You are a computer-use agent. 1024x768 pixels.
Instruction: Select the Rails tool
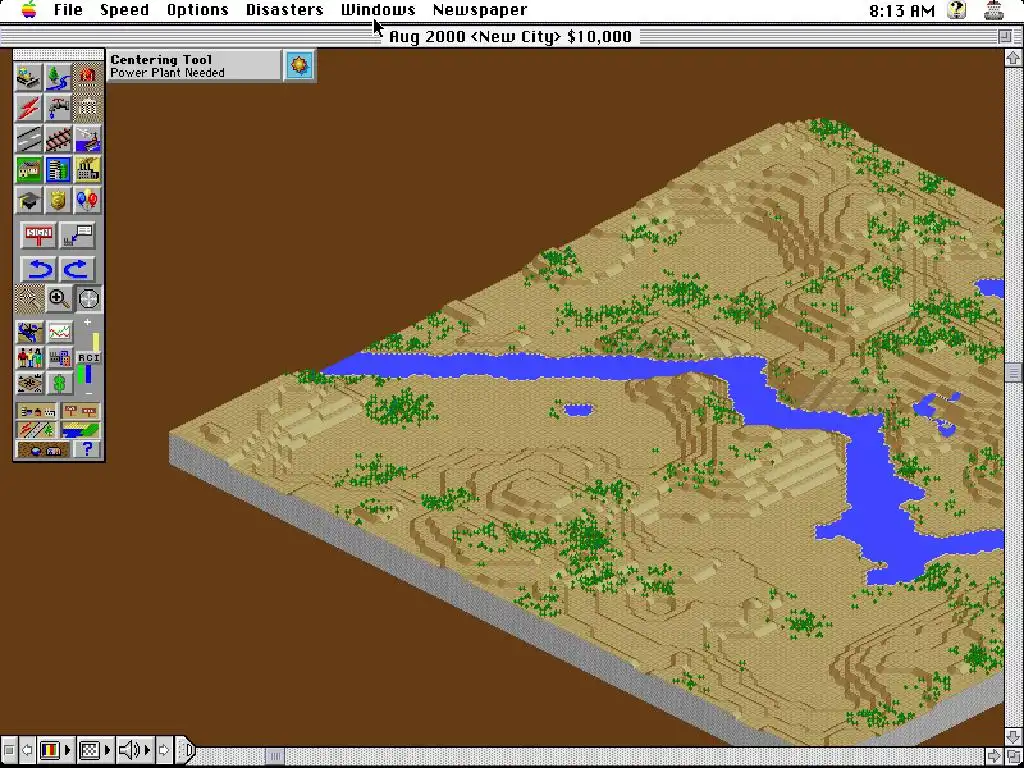pos(58,138)
